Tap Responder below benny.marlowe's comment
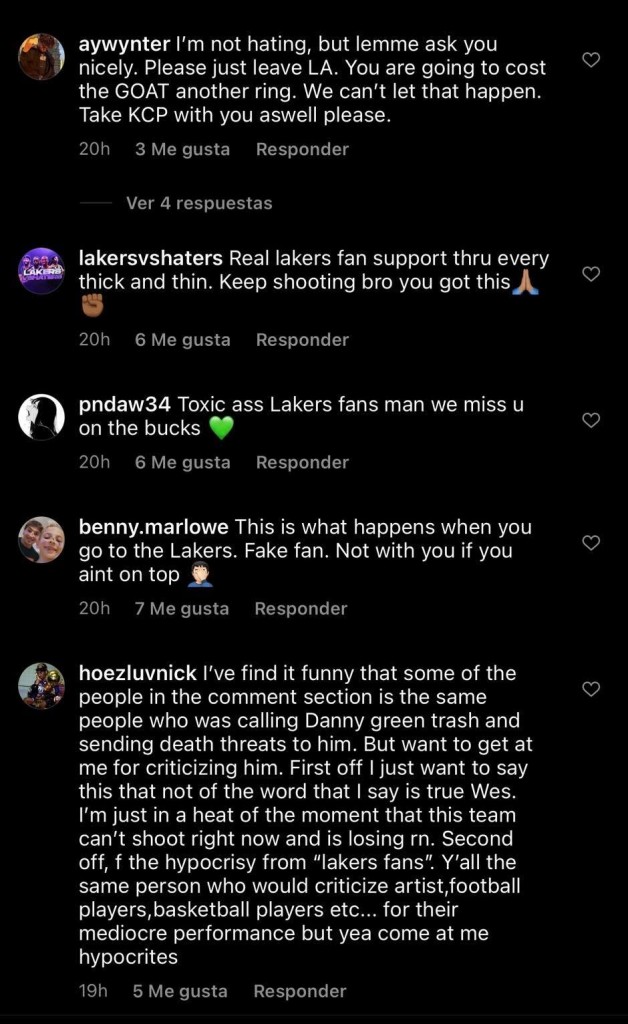The image size is (628, 1024). click(x=301, y=608)
